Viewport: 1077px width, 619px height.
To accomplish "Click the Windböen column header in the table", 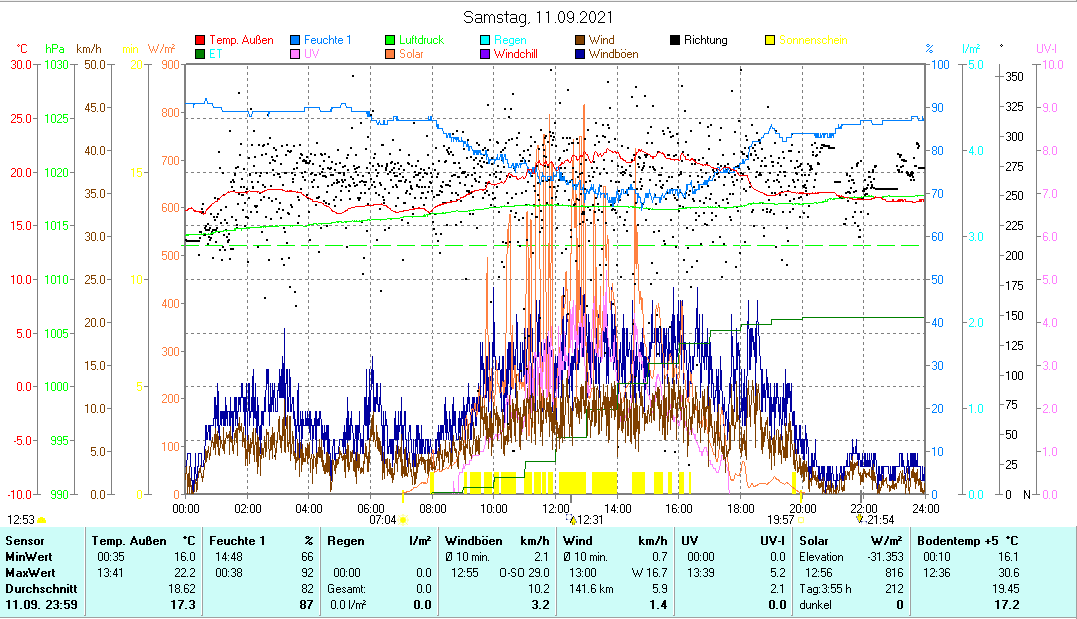I will tap(473, 541).
